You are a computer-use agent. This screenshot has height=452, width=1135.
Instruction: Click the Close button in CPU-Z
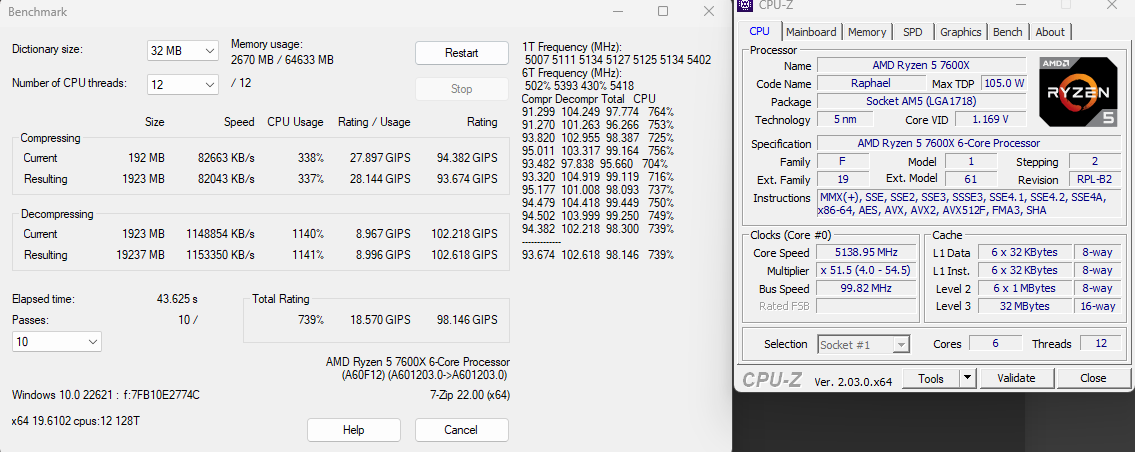[x=1093, y=378]
